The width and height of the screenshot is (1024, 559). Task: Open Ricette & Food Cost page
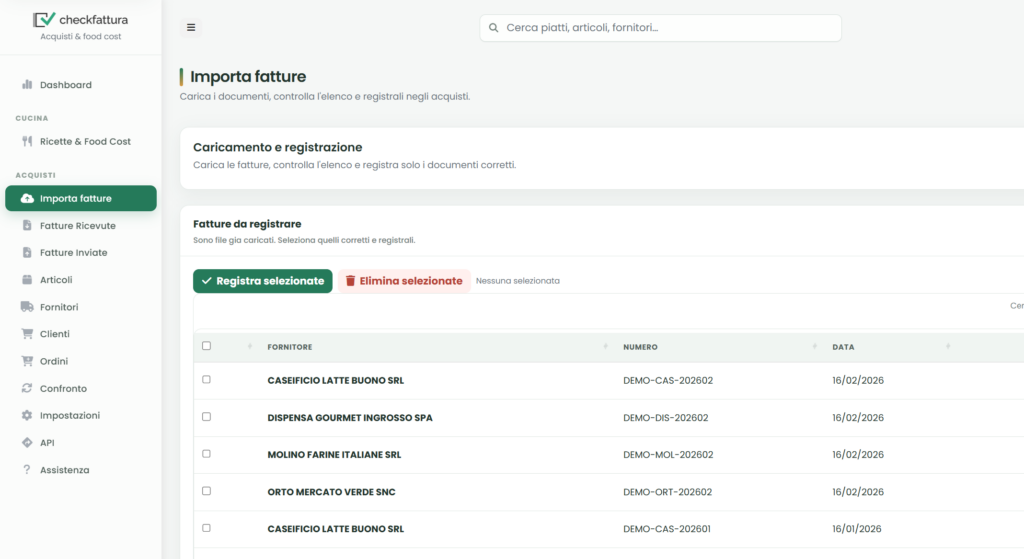coord(81,142)
